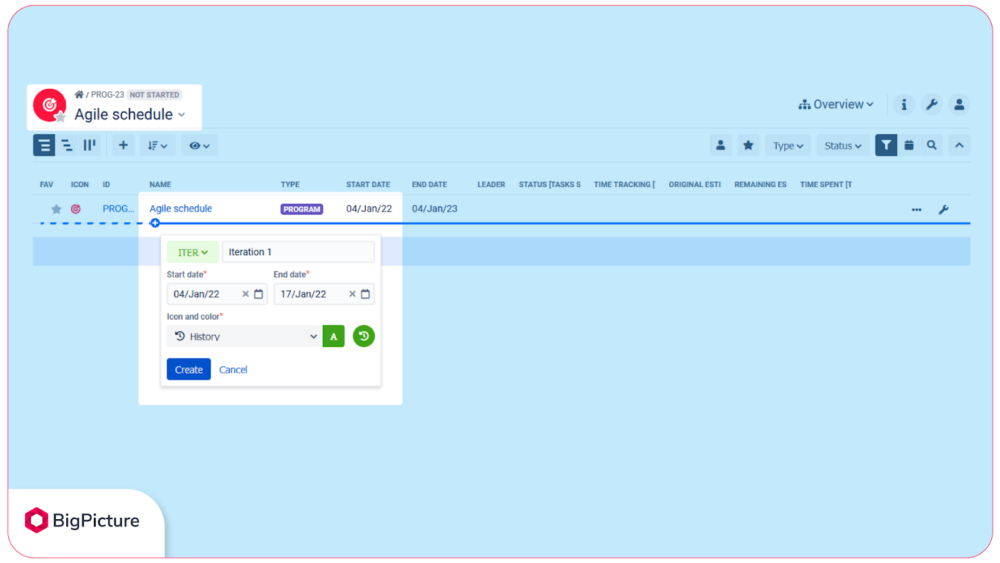Toggle the favorites star filter in toolbar

click(x=748, y=145)
